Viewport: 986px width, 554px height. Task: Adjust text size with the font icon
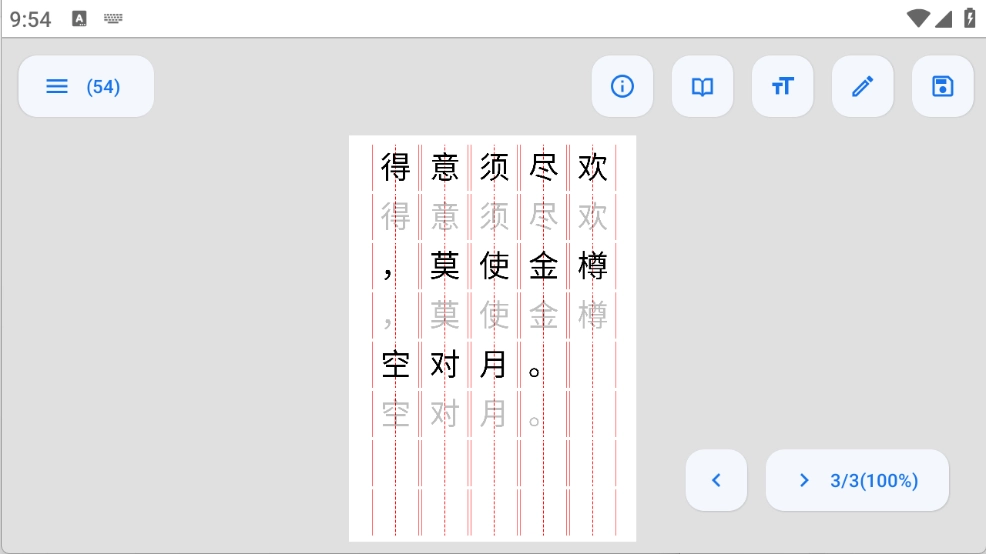782,86
